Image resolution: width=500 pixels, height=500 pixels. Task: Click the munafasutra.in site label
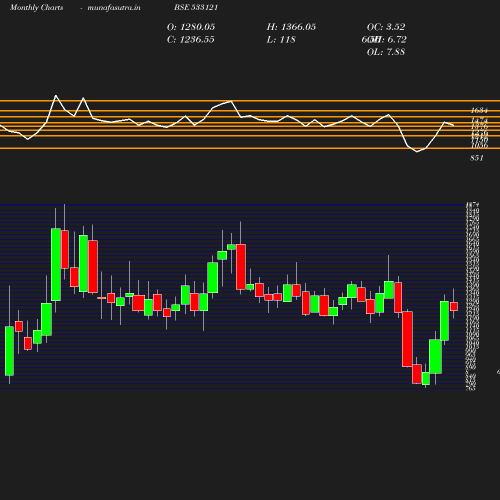point(114,8)
